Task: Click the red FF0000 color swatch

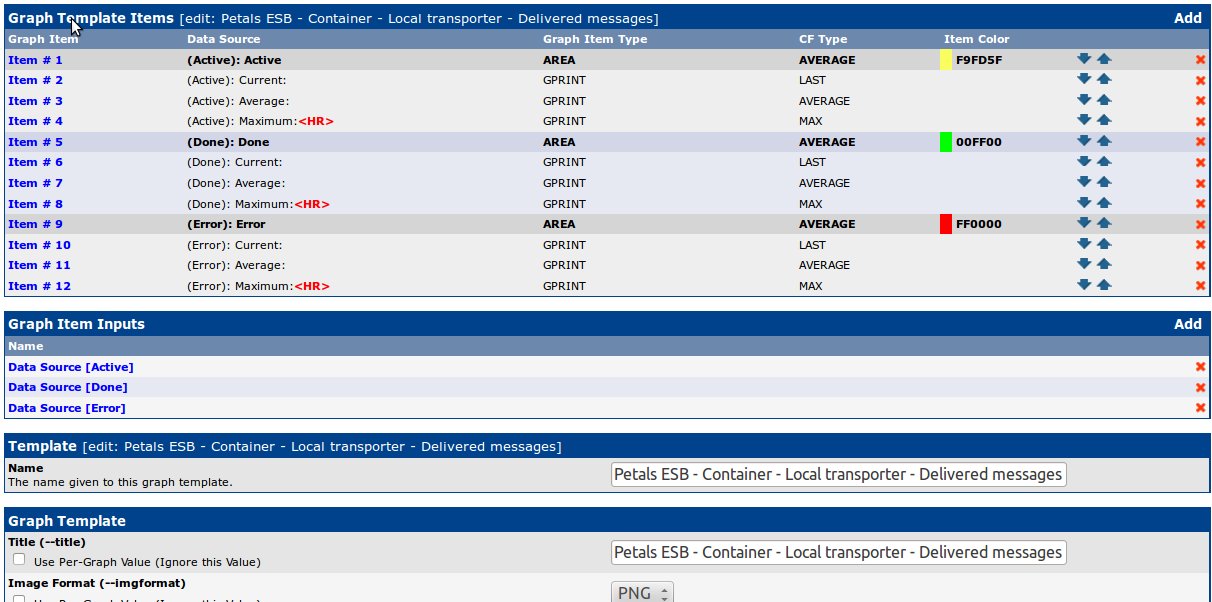Action: (946, 224)
